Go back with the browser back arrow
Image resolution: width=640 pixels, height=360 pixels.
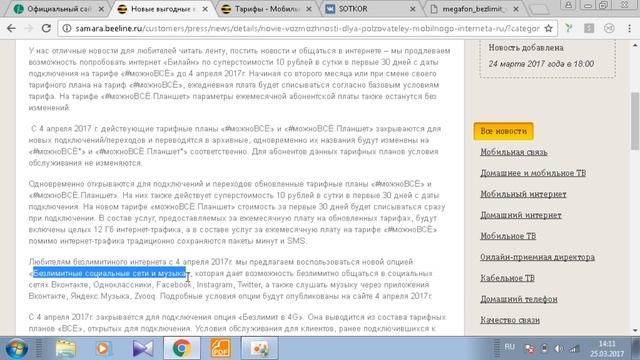point(11,28)
